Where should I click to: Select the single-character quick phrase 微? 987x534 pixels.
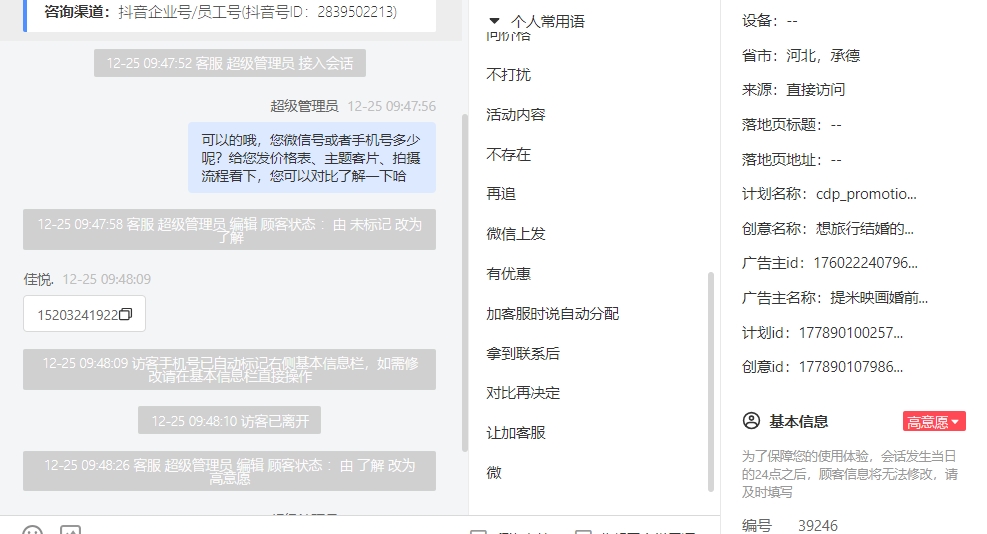coord(494,472)
